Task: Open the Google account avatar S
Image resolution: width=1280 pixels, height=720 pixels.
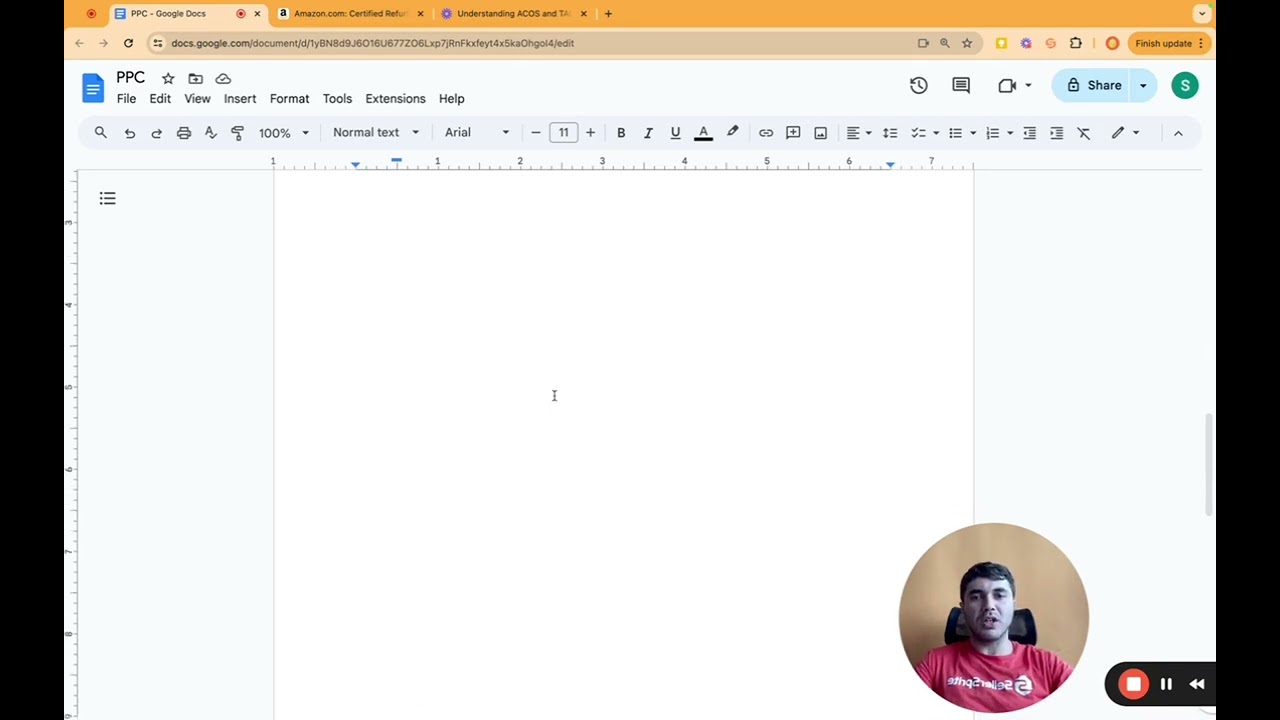Action: click(1184, 85)
